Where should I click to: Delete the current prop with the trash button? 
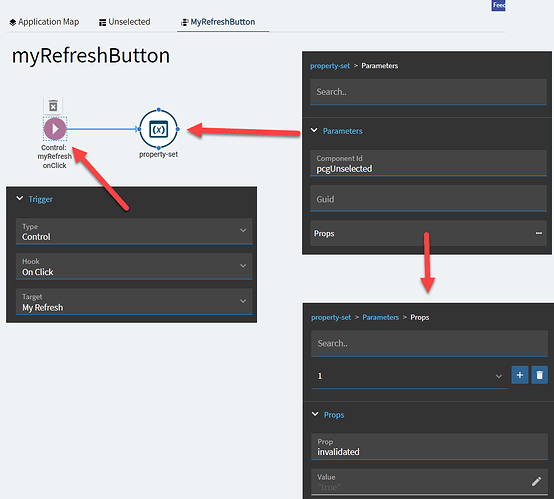[540, 375]
